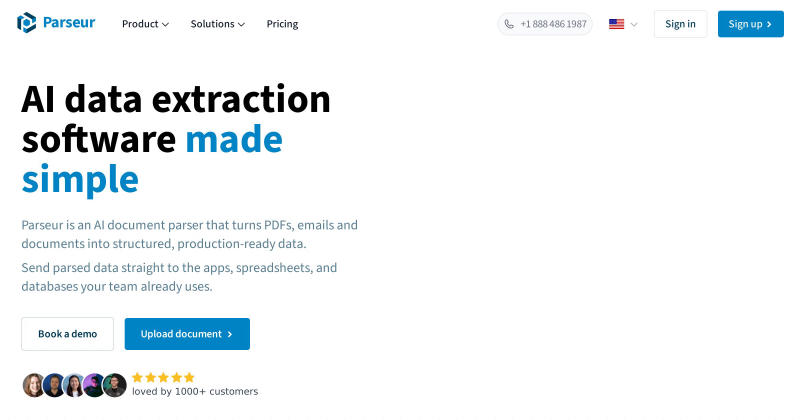This screenshot has width=800, height=420.
Task: Click the arrow icon in Sign up
Action: [x=769, y=24]
